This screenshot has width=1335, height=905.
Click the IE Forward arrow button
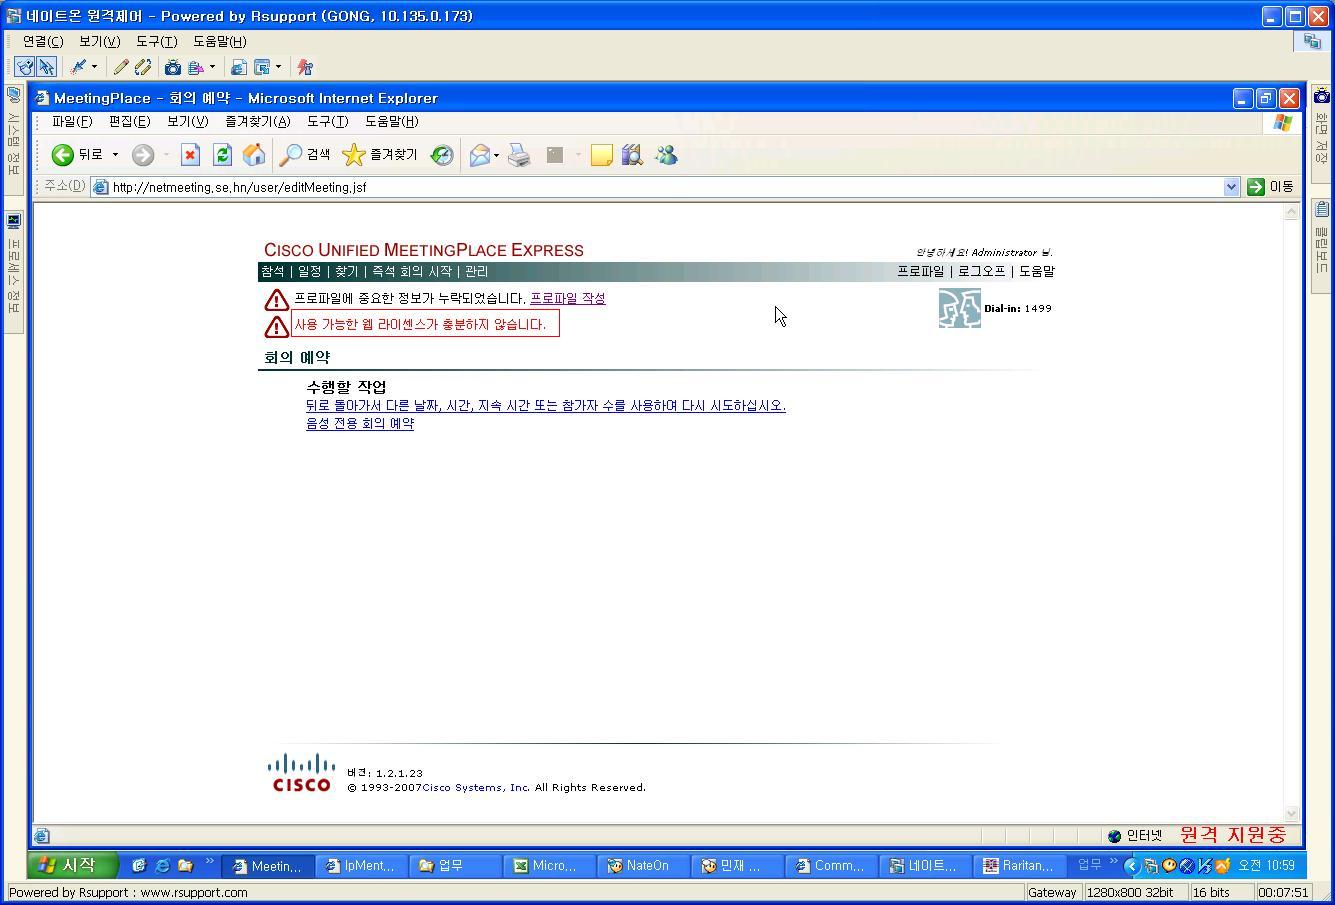click(x=143, y=154)
